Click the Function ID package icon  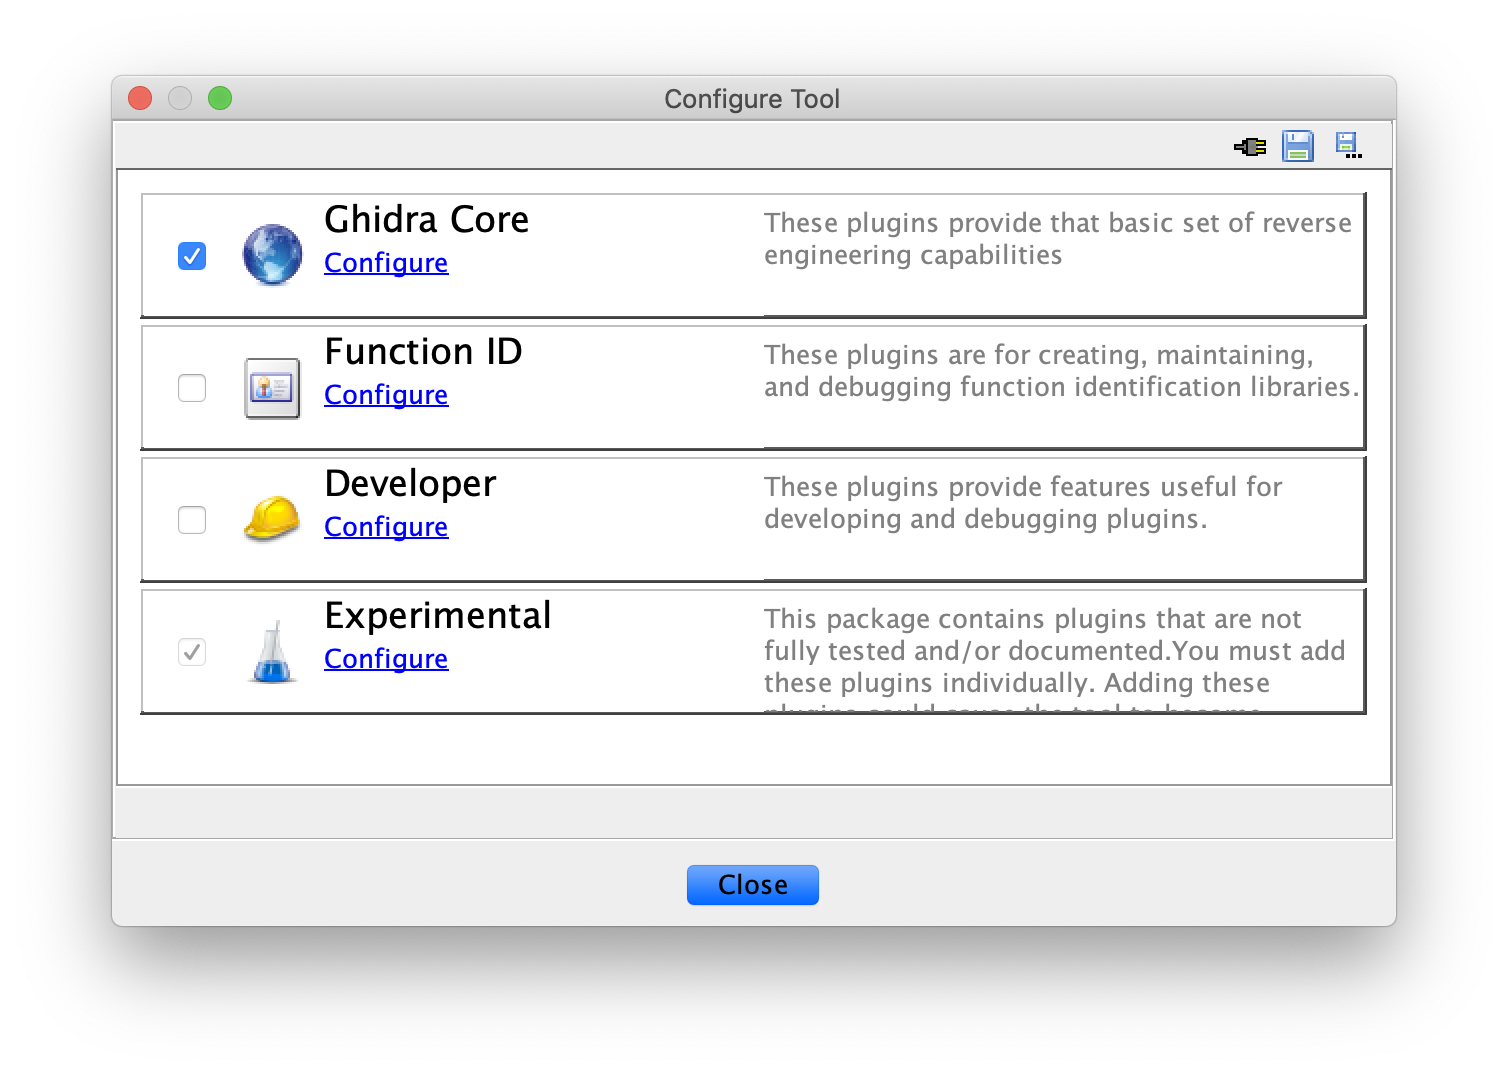tap(271, 388)
